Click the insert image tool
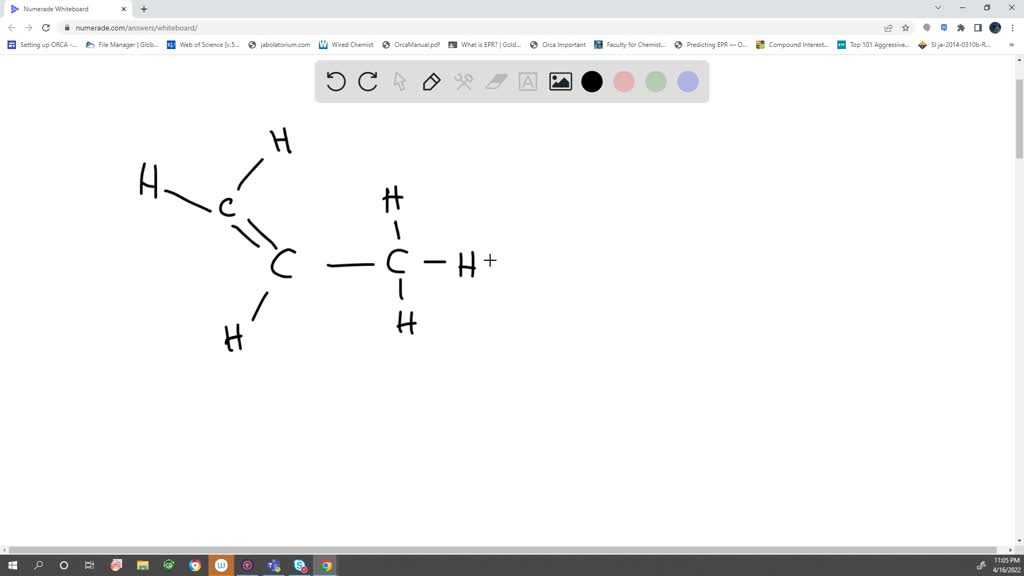The height and width of the screenshot is (576, 1024). coord(560,82)
